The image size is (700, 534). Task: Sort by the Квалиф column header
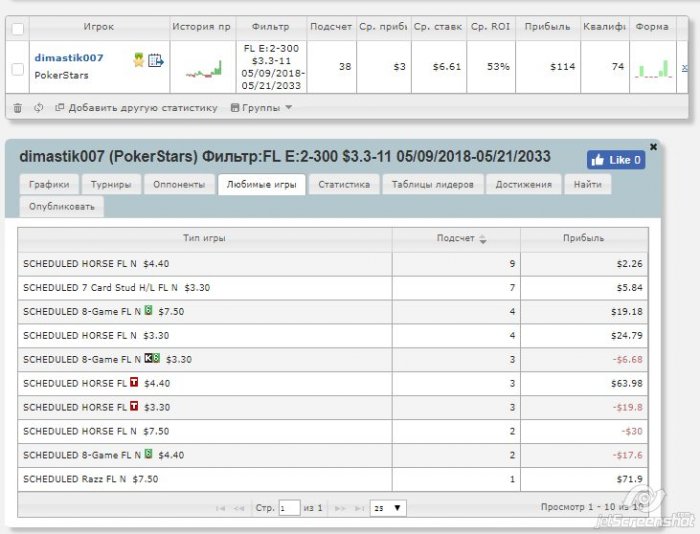tap(604, 27)
